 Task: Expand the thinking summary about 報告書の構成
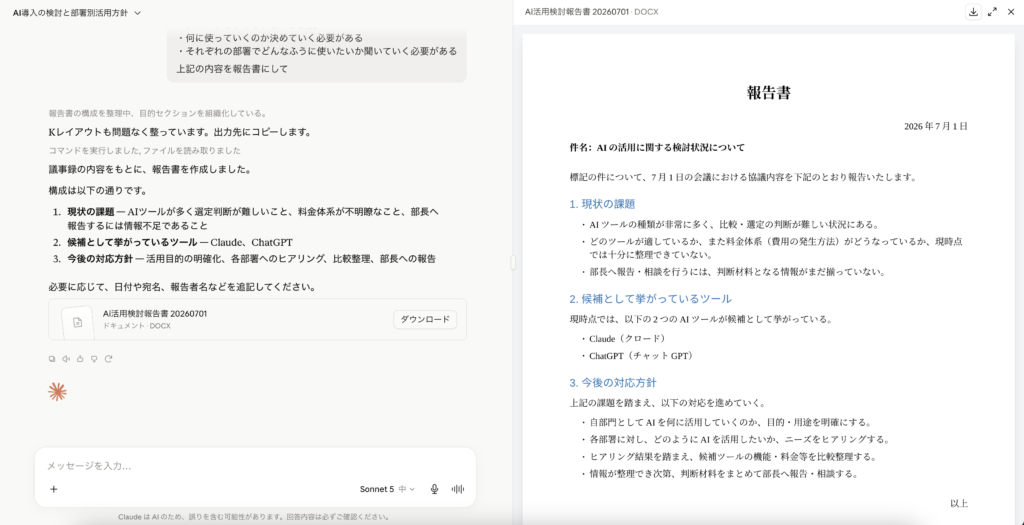pyautogui.click(x=157, y=113)
